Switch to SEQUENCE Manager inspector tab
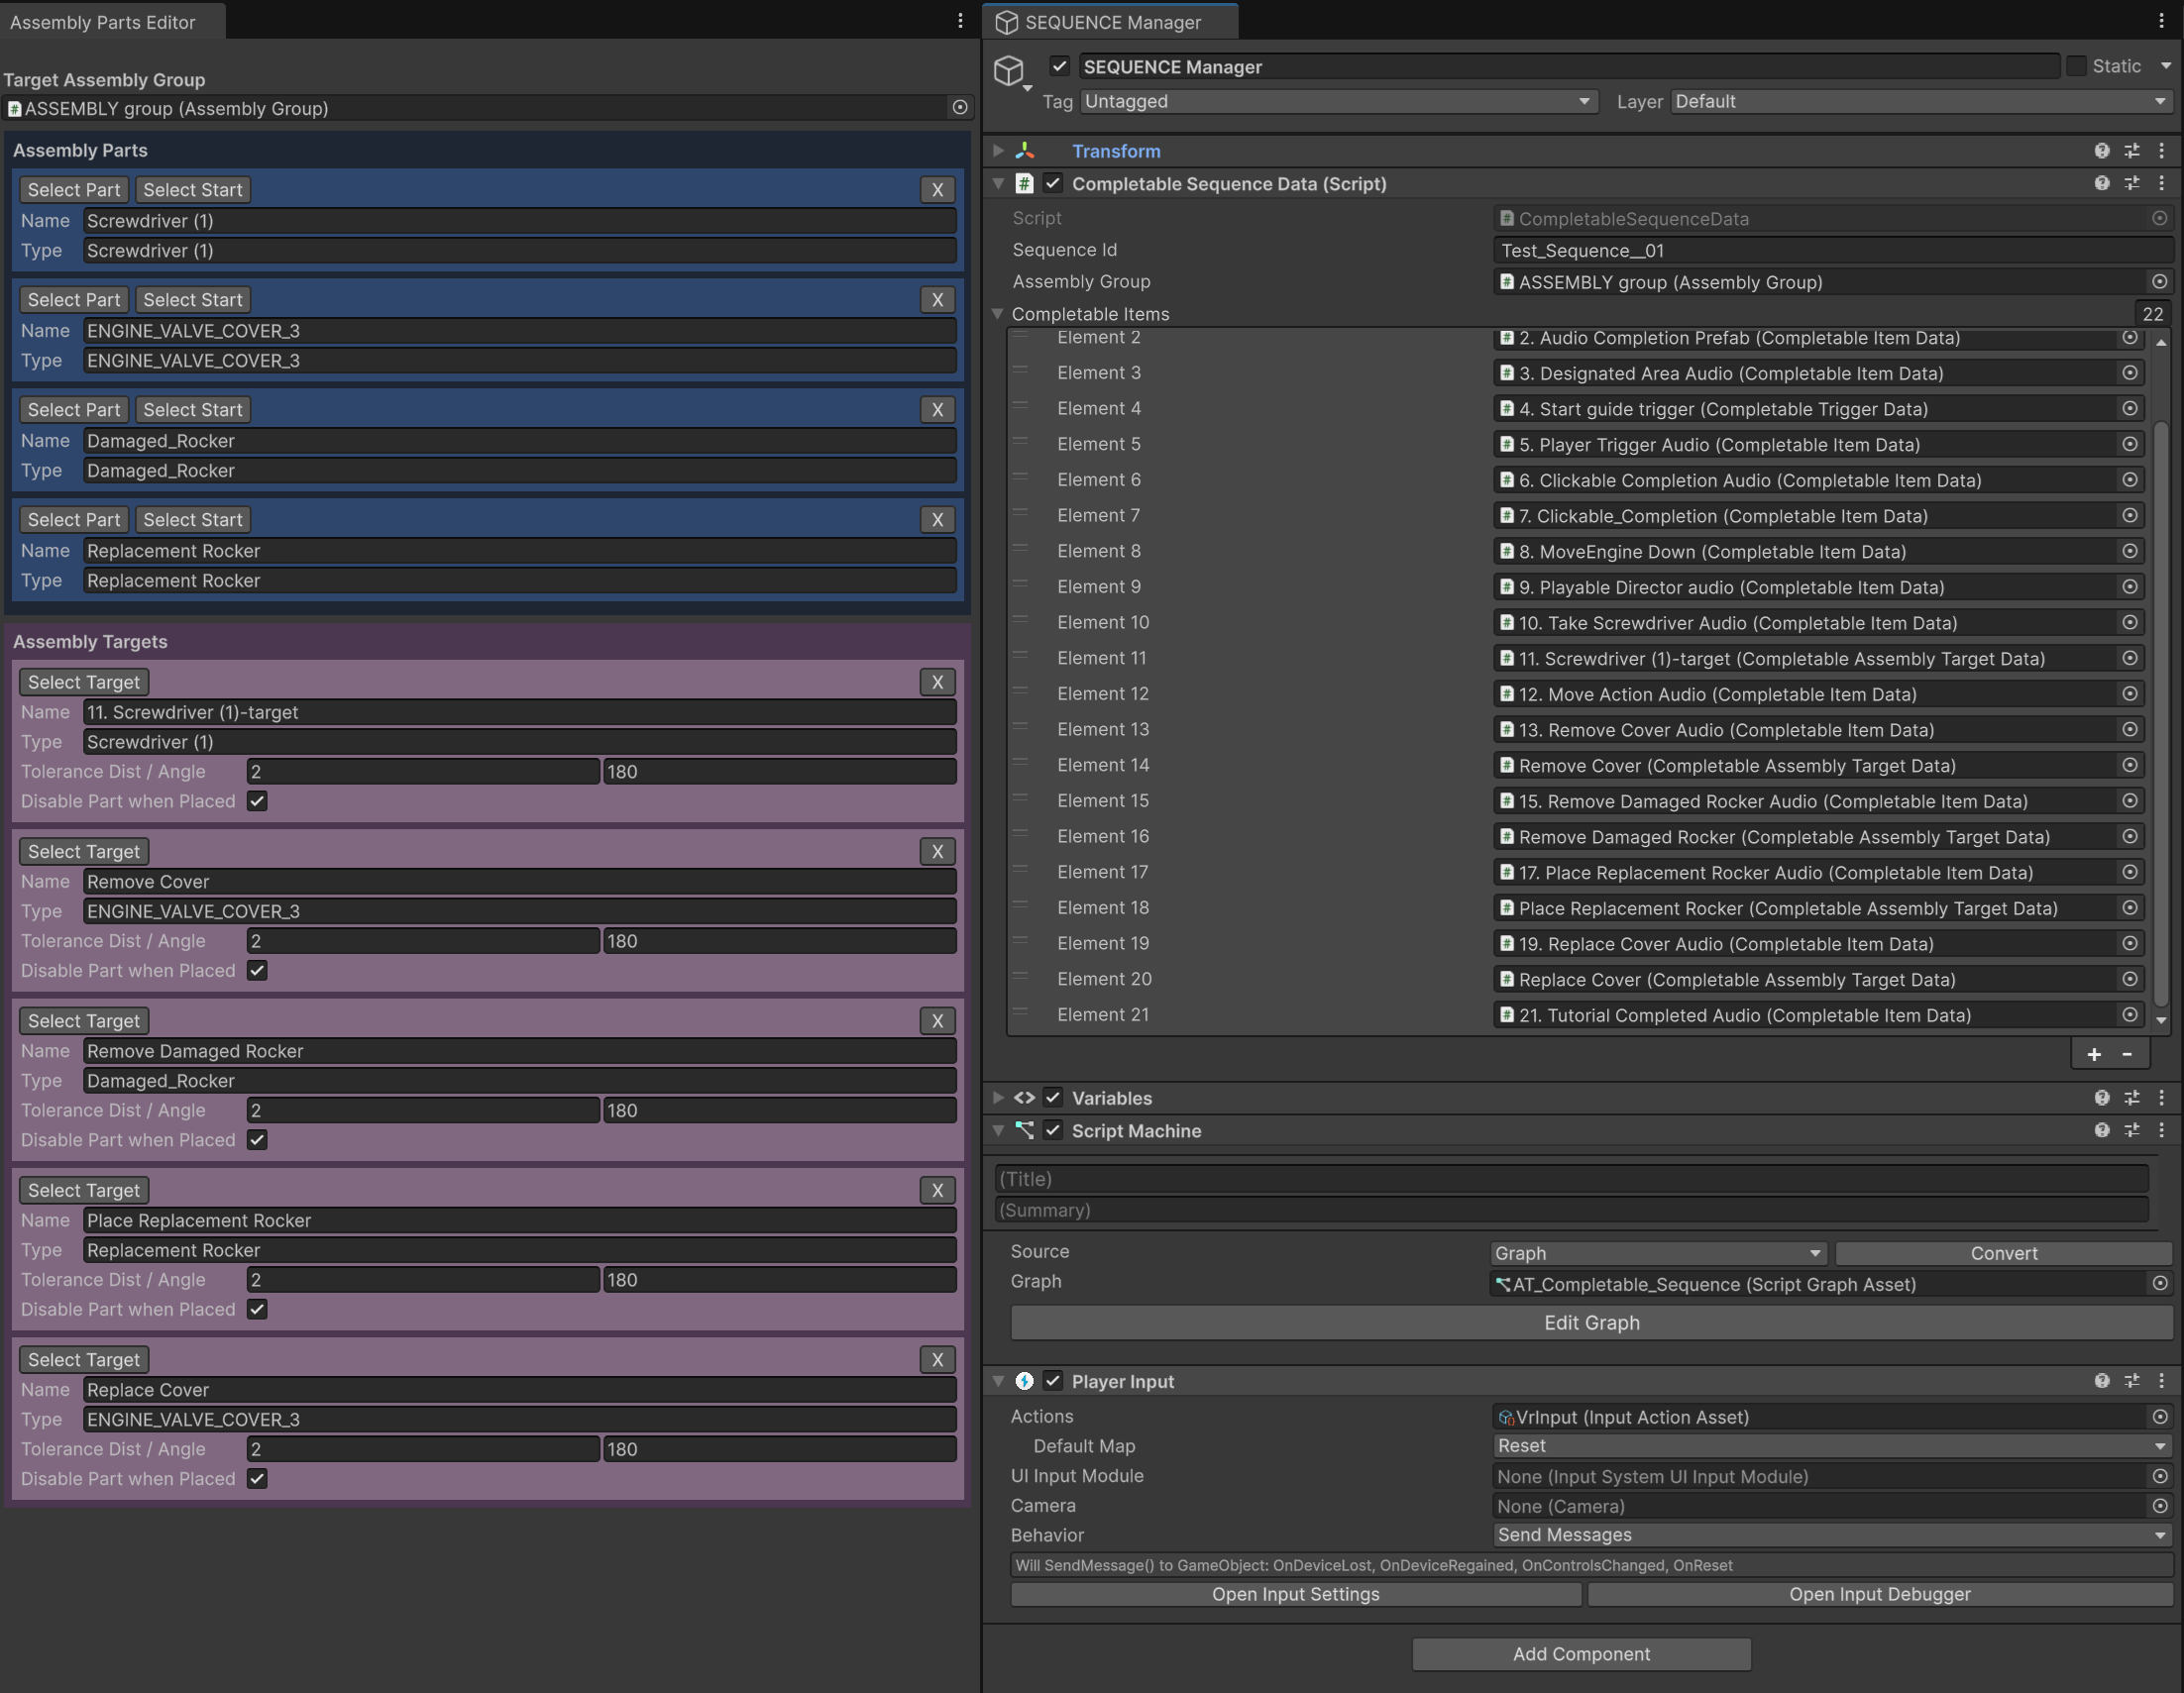2184x1693 pixels. click(1111, 22)
